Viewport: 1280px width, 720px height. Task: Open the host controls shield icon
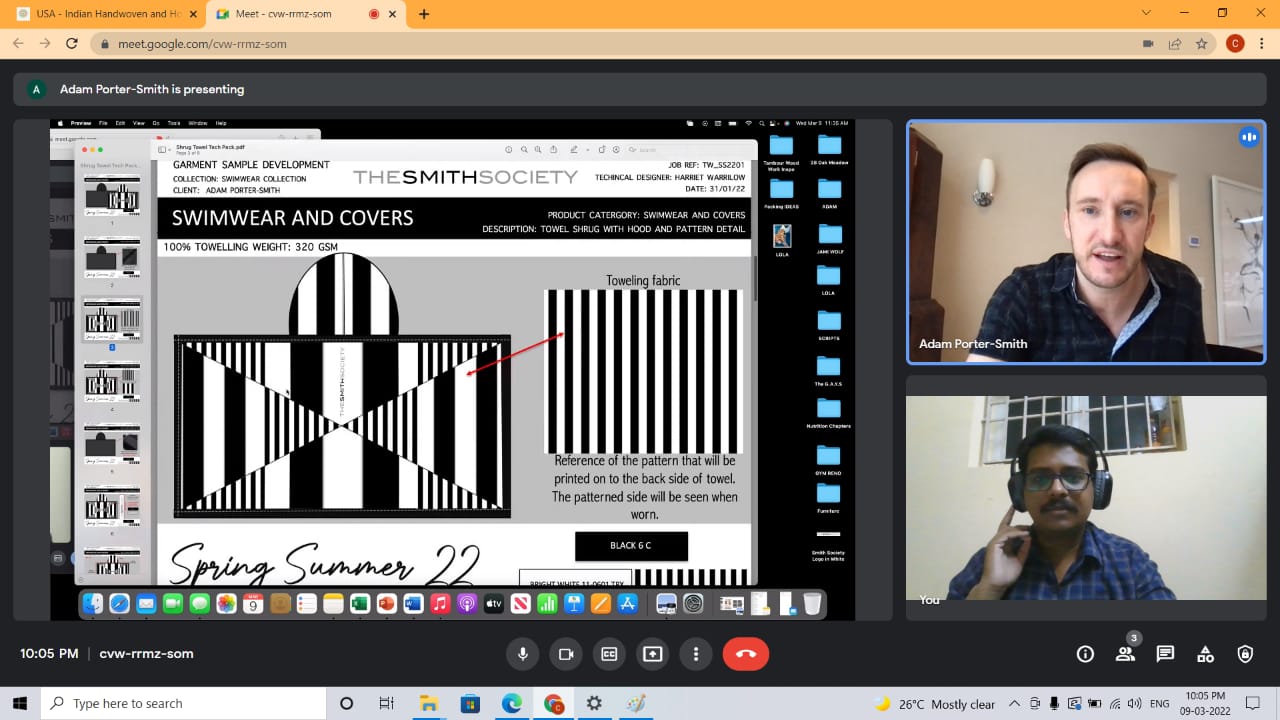pyautogui.click(x=1245, y=654)
